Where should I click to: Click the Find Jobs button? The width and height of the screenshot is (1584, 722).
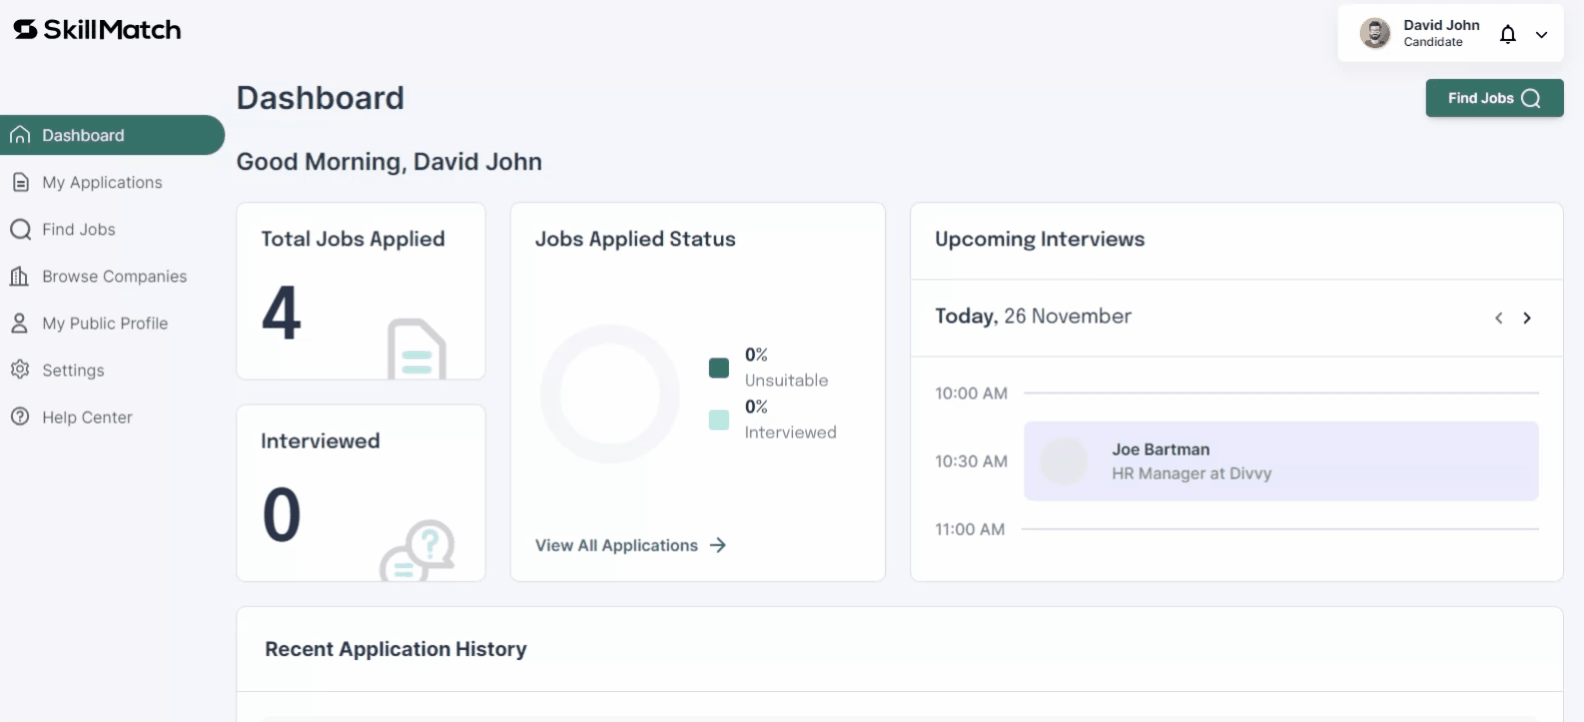(1494, 98)
